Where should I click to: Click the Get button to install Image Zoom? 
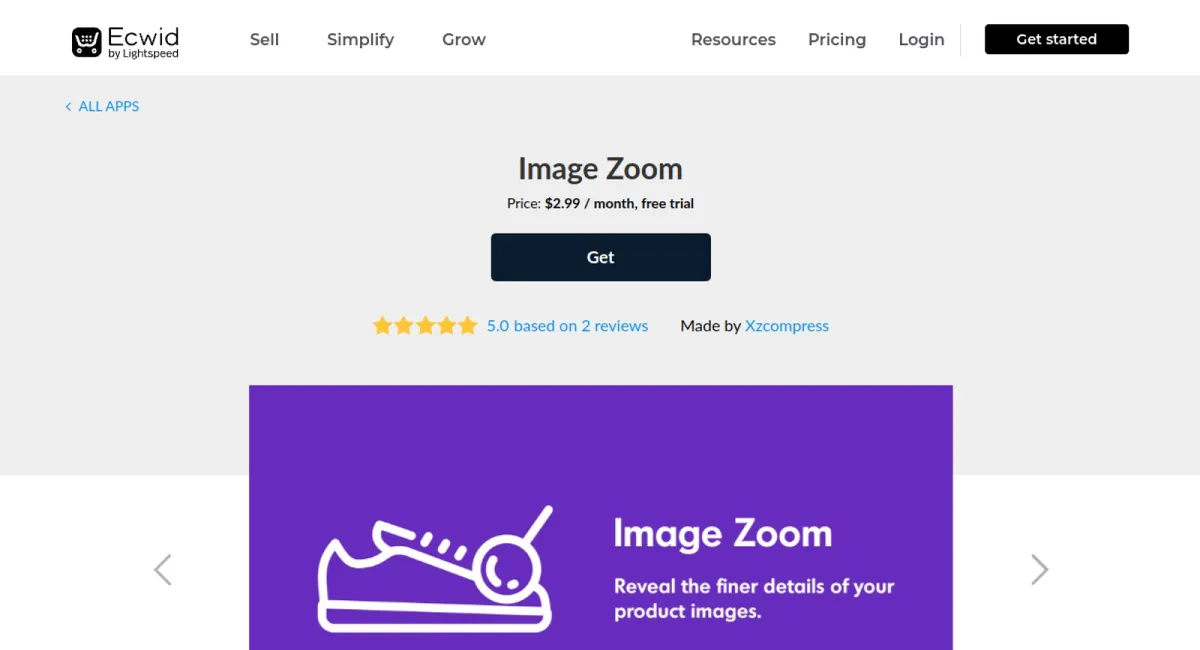(600, 257)
